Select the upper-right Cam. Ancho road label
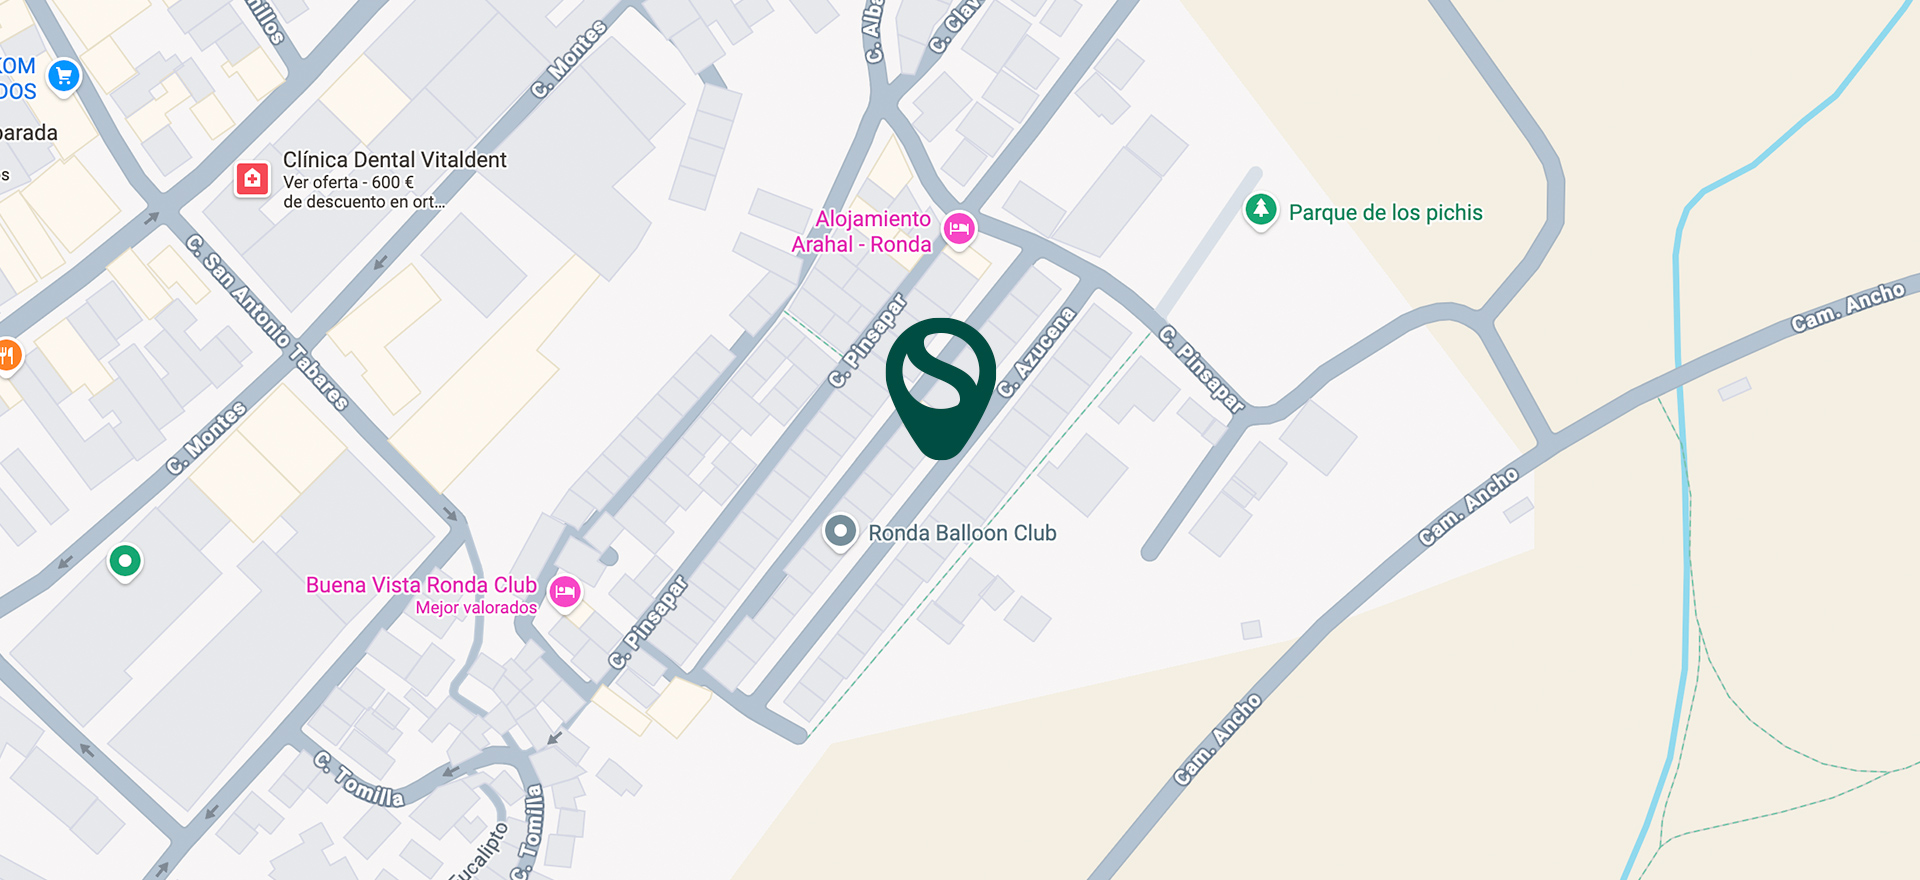Screen dimensions: 1920x880 [1848, 307]
